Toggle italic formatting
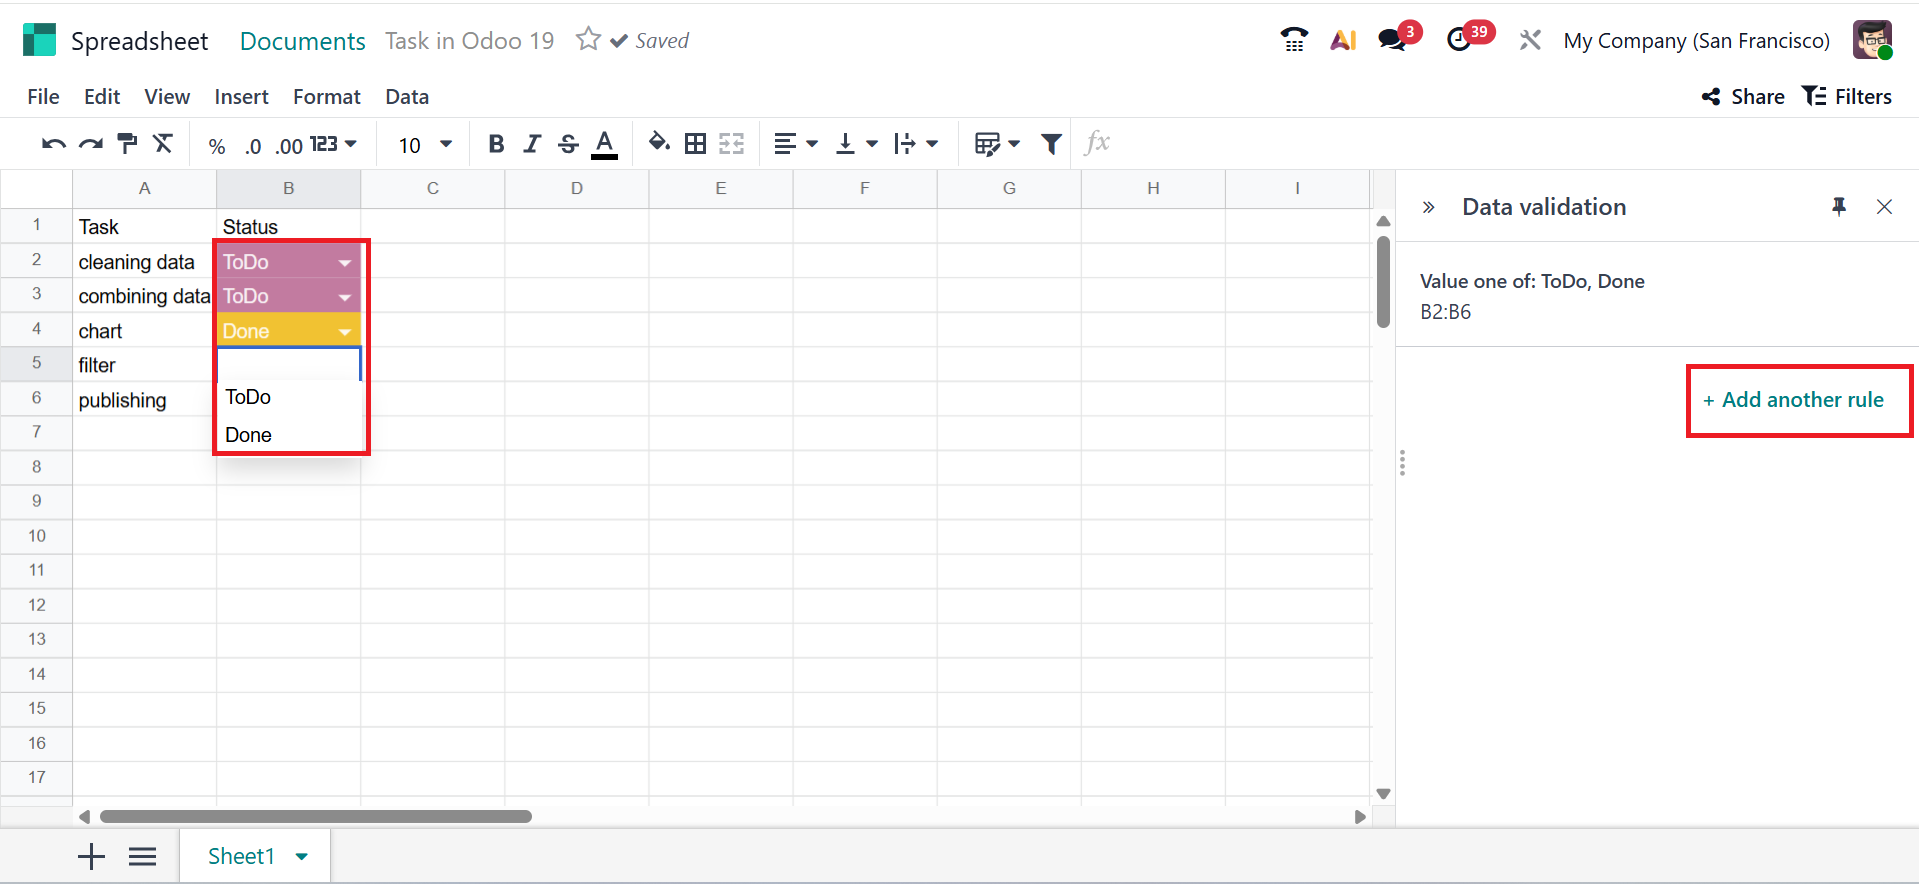 532,144
